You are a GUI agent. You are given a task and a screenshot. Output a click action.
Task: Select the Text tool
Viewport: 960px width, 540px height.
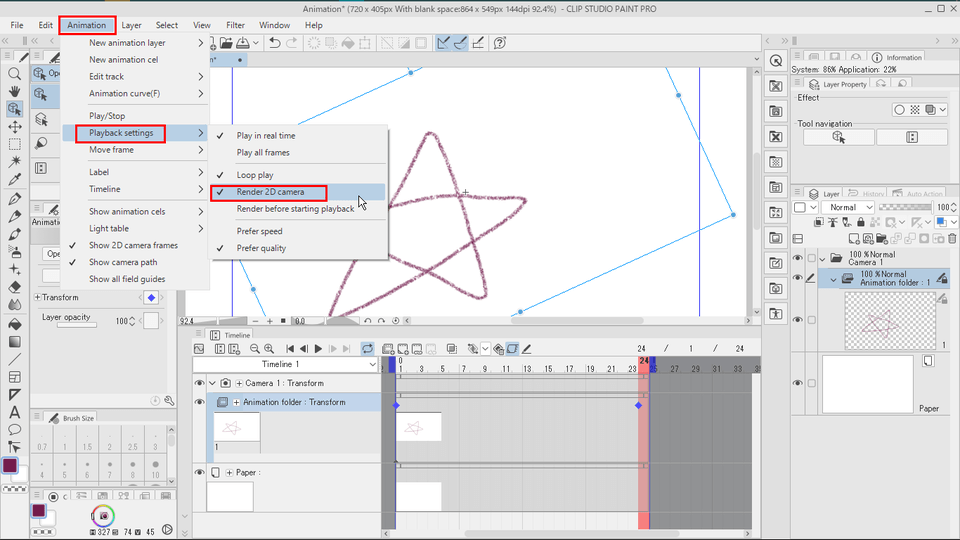coord(15,412)
